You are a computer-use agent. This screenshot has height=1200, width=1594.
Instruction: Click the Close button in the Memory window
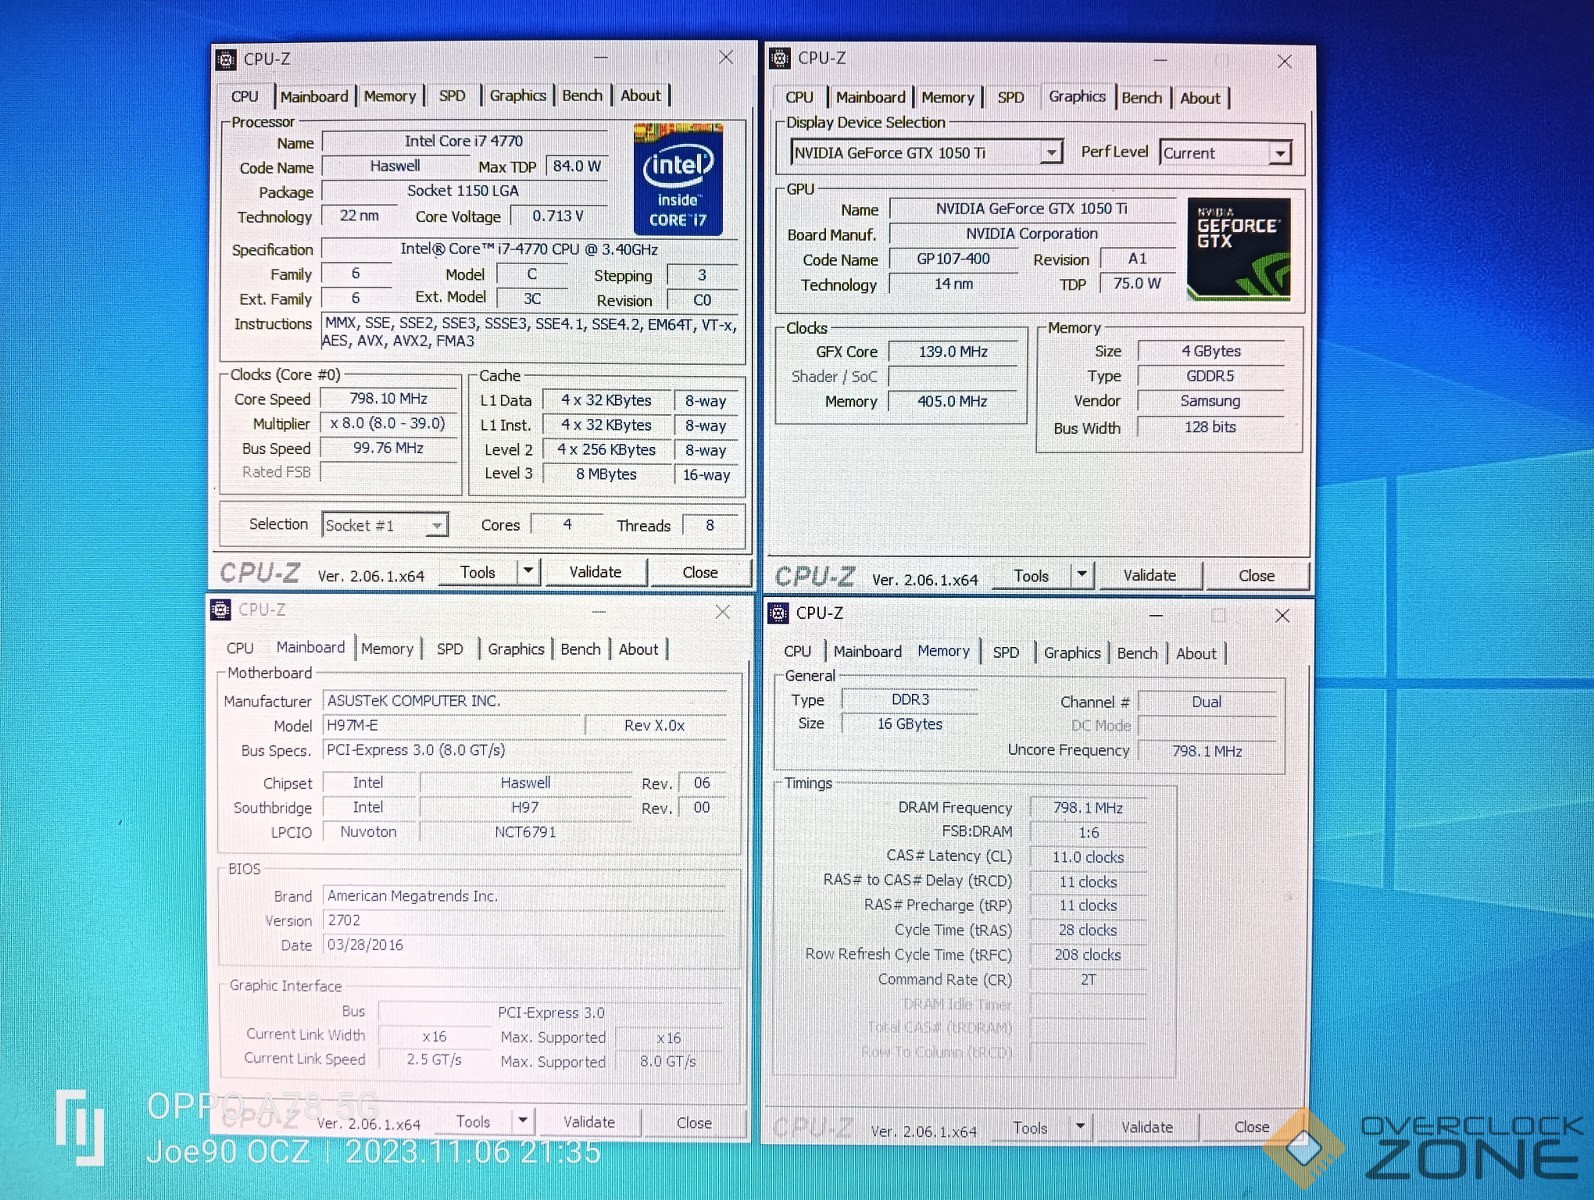pos(1251,1127)
